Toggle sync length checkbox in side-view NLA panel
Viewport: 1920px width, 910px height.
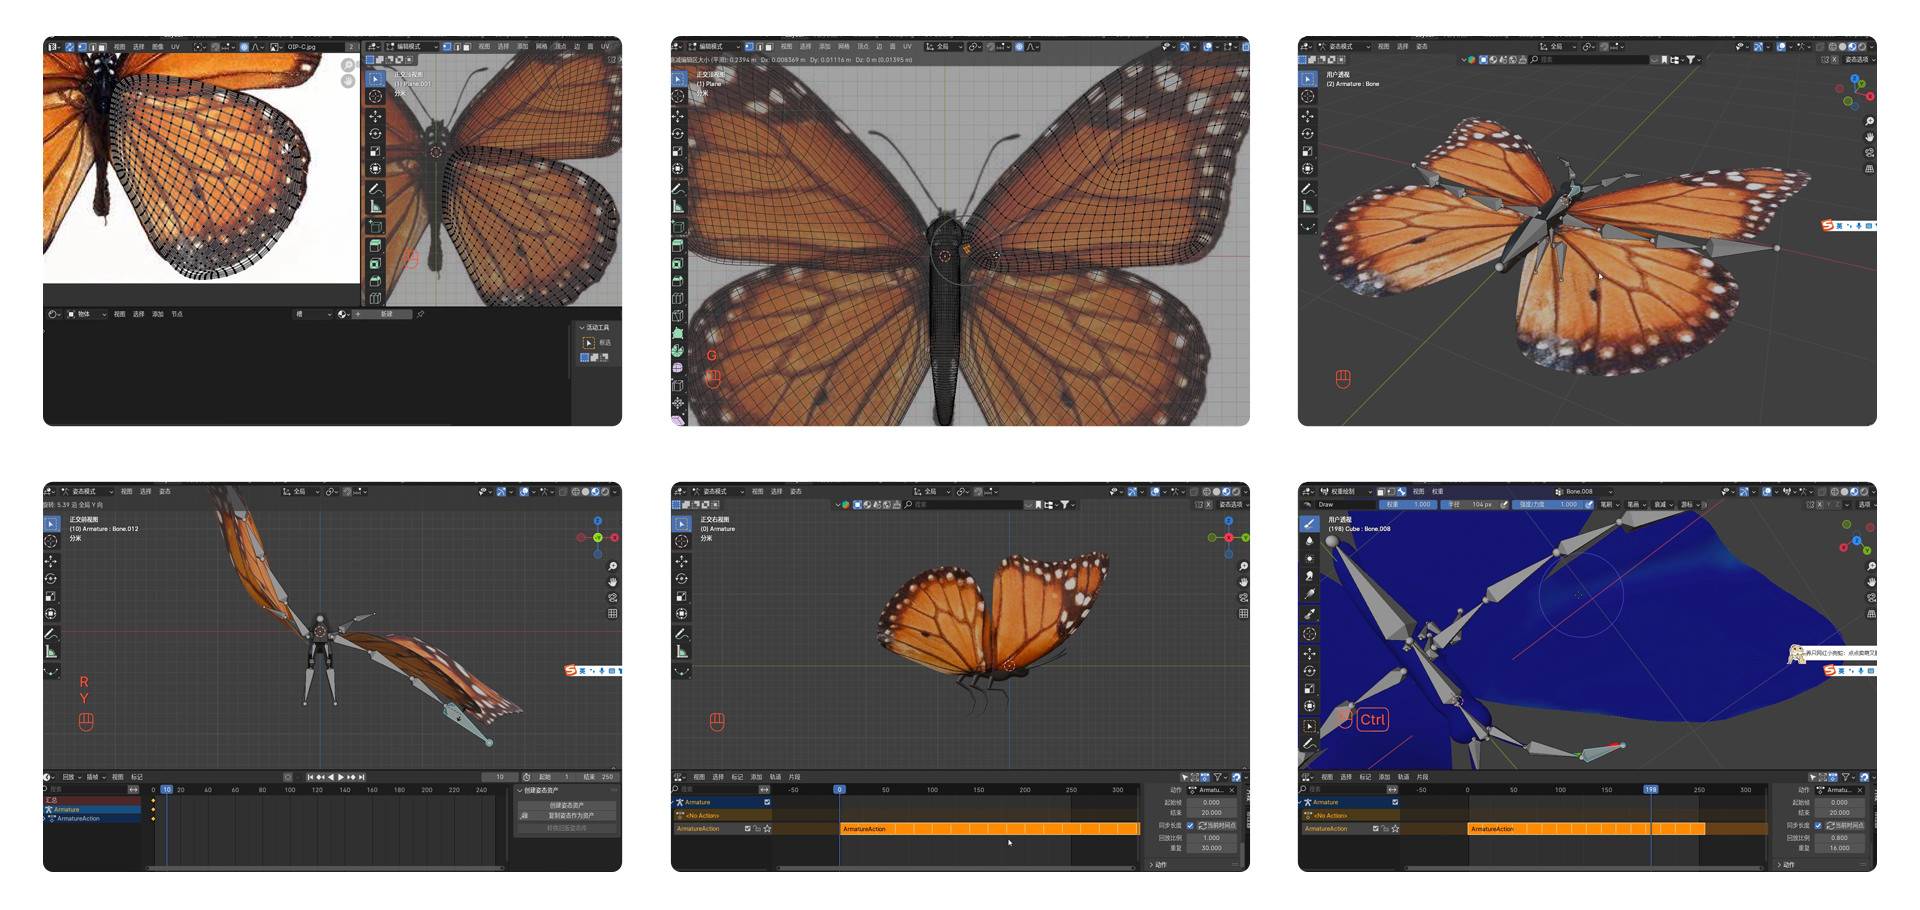click(1190, 826)
